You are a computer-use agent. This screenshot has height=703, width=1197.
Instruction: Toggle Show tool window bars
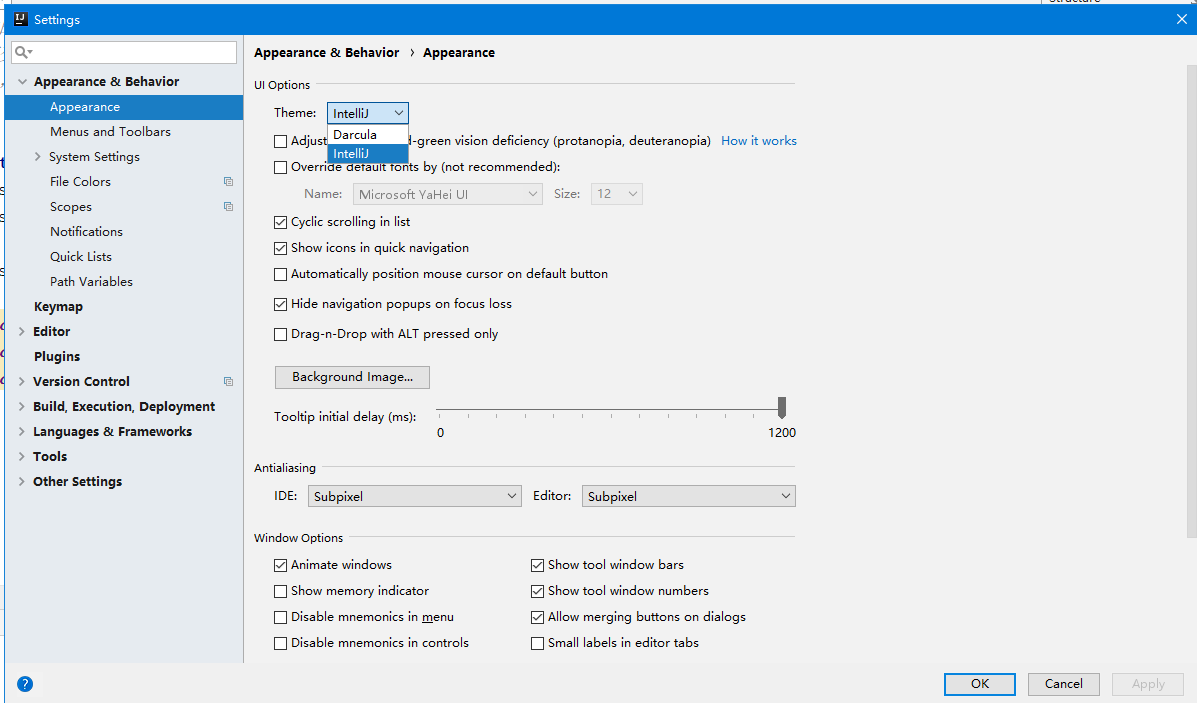(537, 566)
